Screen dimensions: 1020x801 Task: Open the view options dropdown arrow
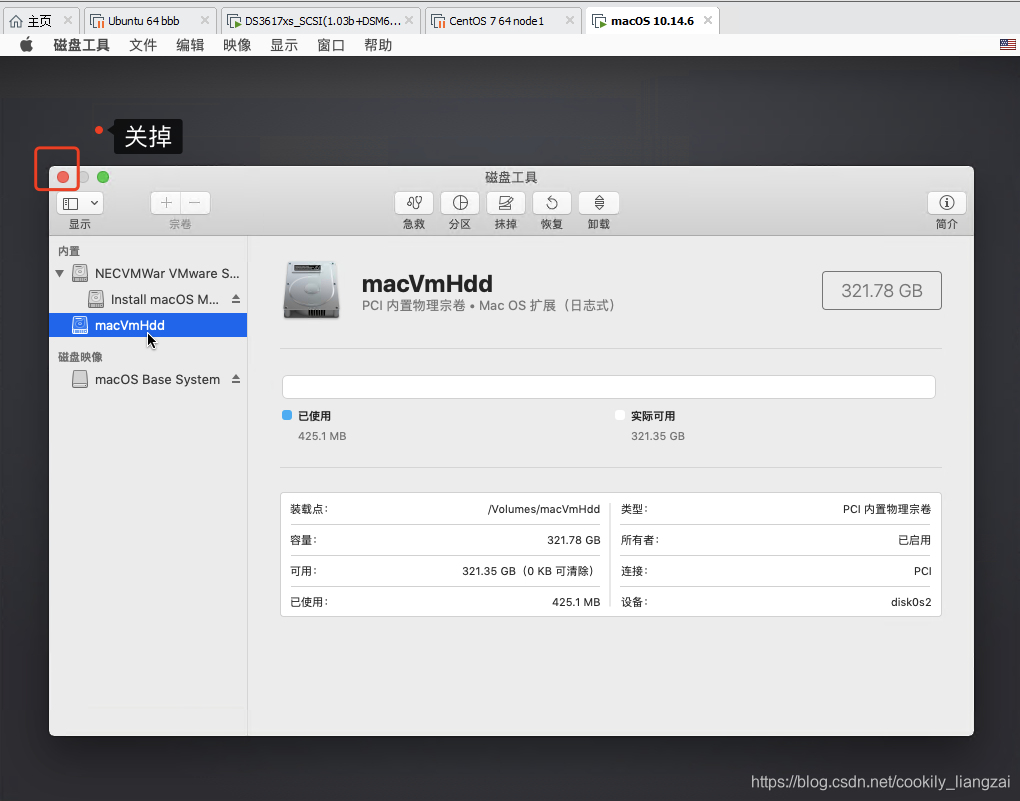click(x=94, y=203)
